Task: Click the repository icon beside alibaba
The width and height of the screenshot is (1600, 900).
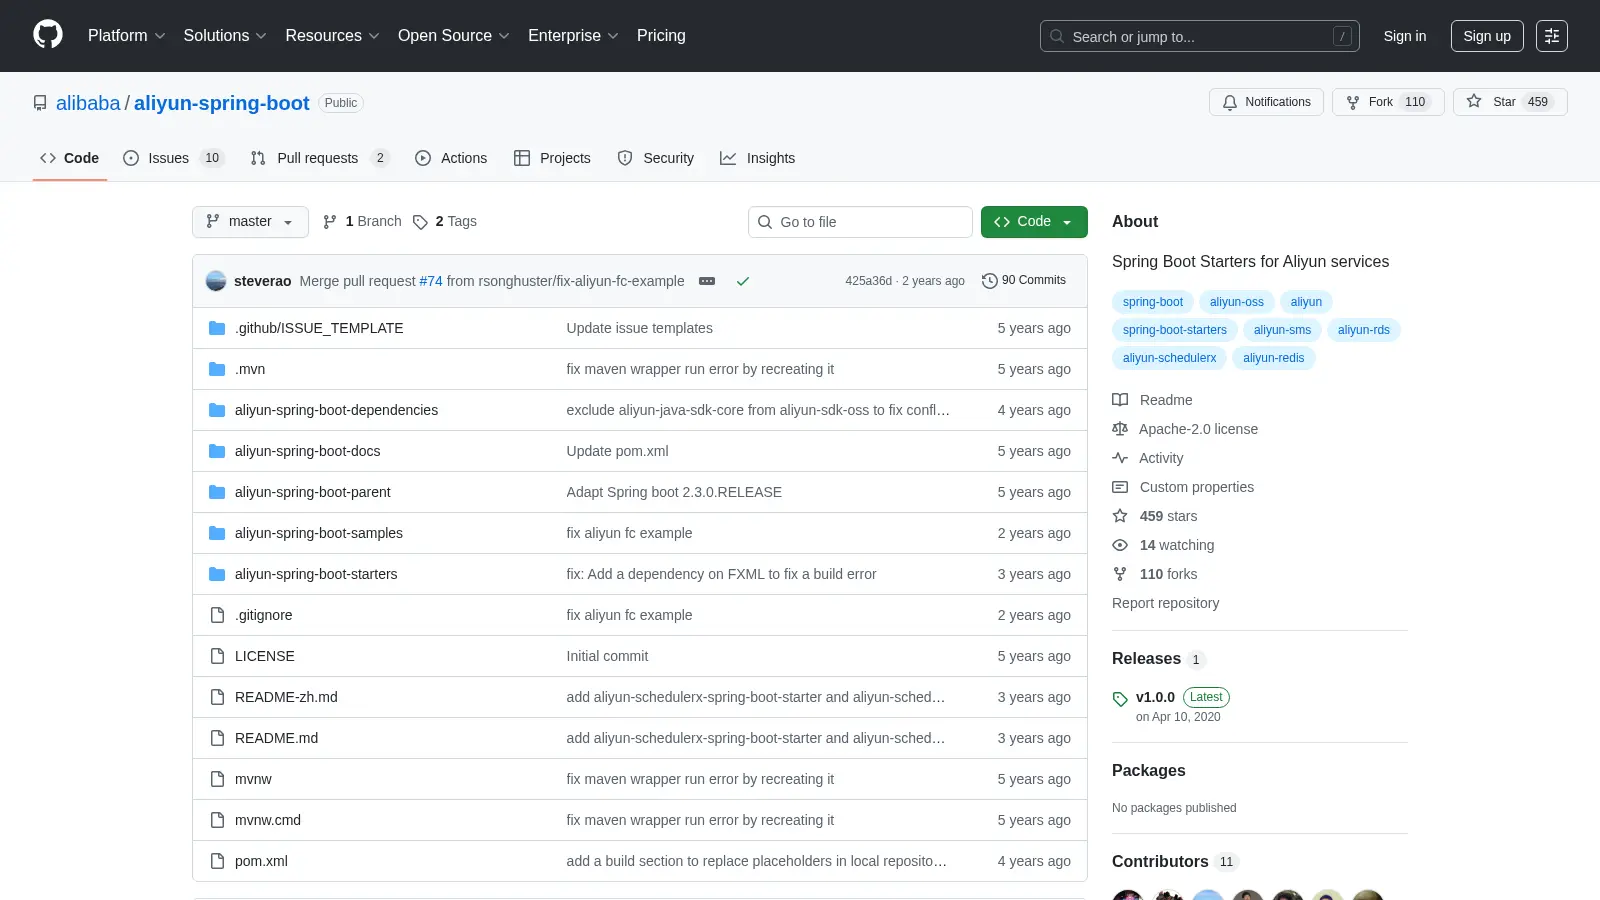Action: point(40,103)
